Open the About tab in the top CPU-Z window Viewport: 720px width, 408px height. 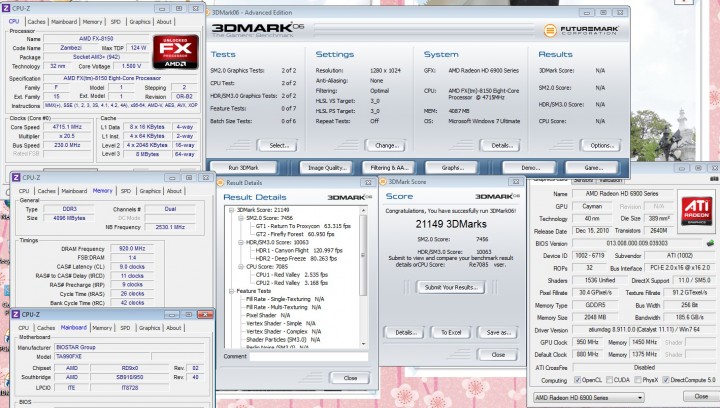pos(164,22)
